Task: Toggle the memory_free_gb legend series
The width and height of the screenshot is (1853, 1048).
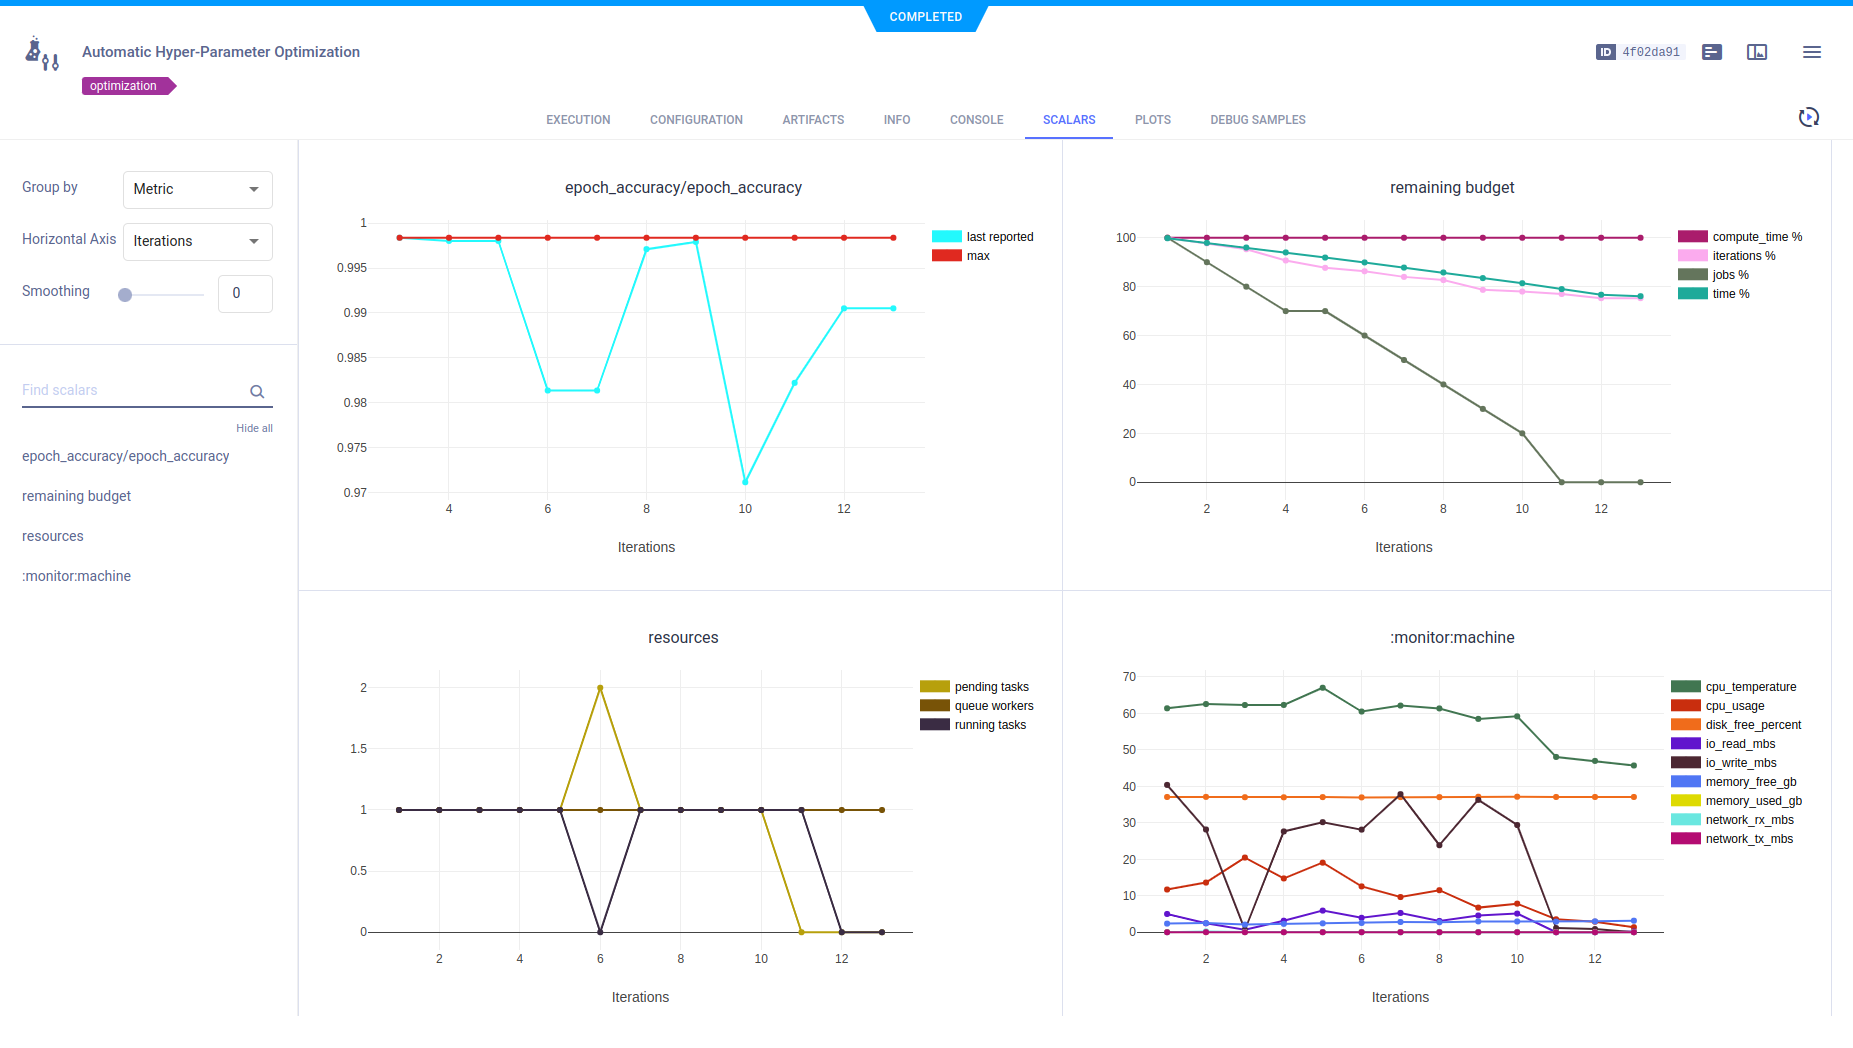Action: coord(1733,782)
